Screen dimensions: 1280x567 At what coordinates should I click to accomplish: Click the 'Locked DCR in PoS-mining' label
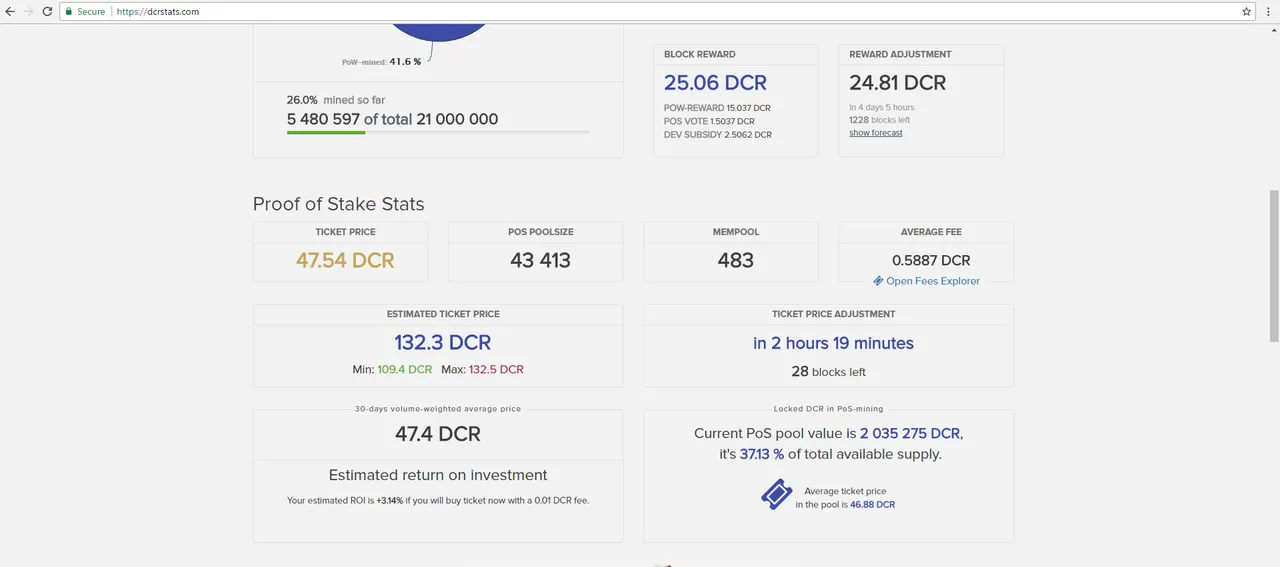pos(828,409)
